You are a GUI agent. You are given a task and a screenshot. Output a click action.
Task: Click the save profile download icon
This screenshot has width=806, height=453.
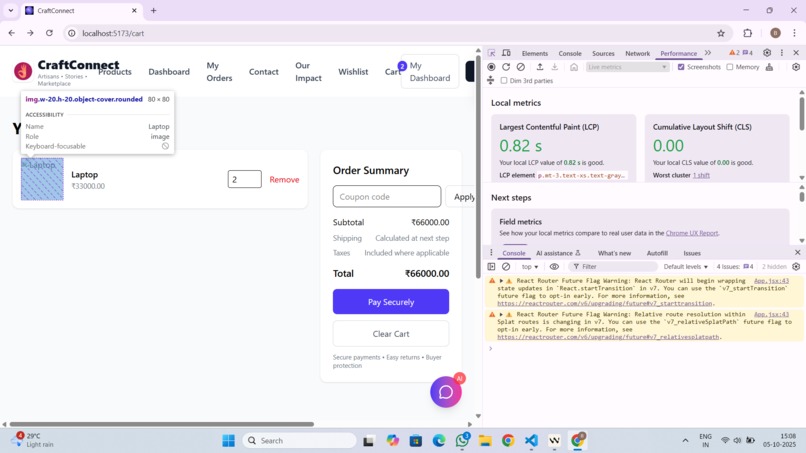[x=555, y=67]
